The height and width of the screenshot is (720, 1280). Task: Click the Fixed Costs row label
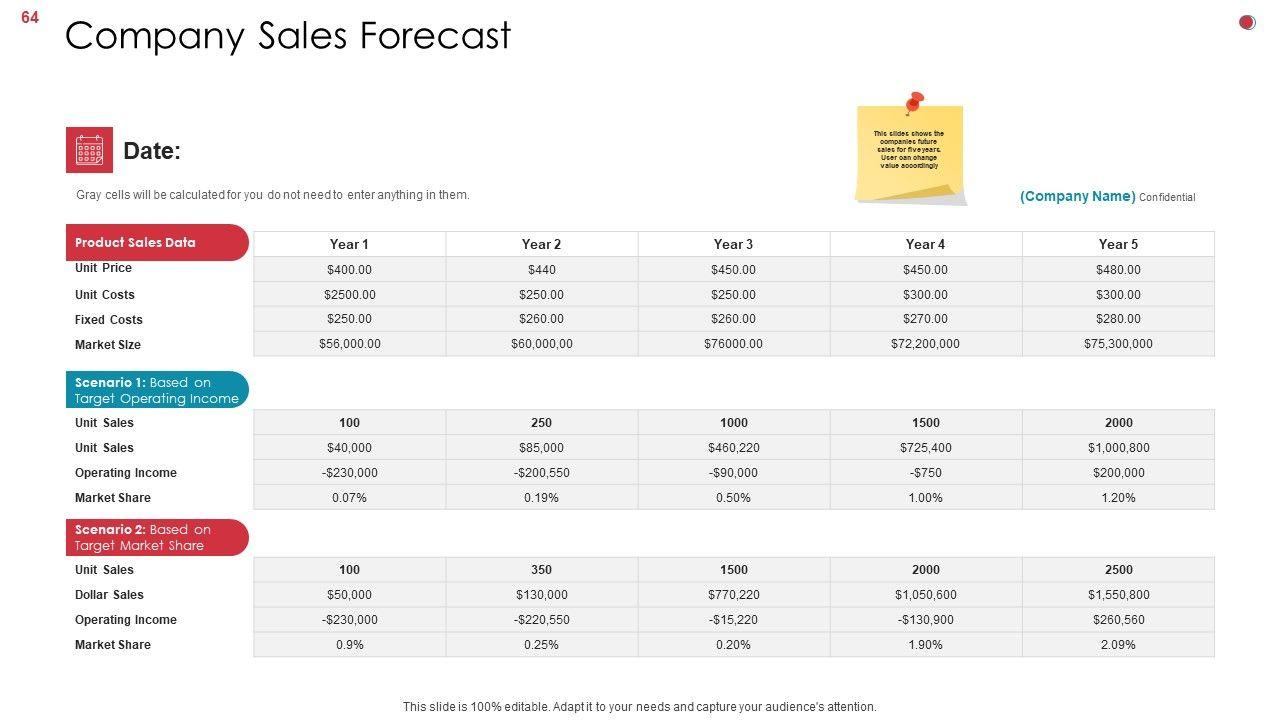tap(108, 320)
